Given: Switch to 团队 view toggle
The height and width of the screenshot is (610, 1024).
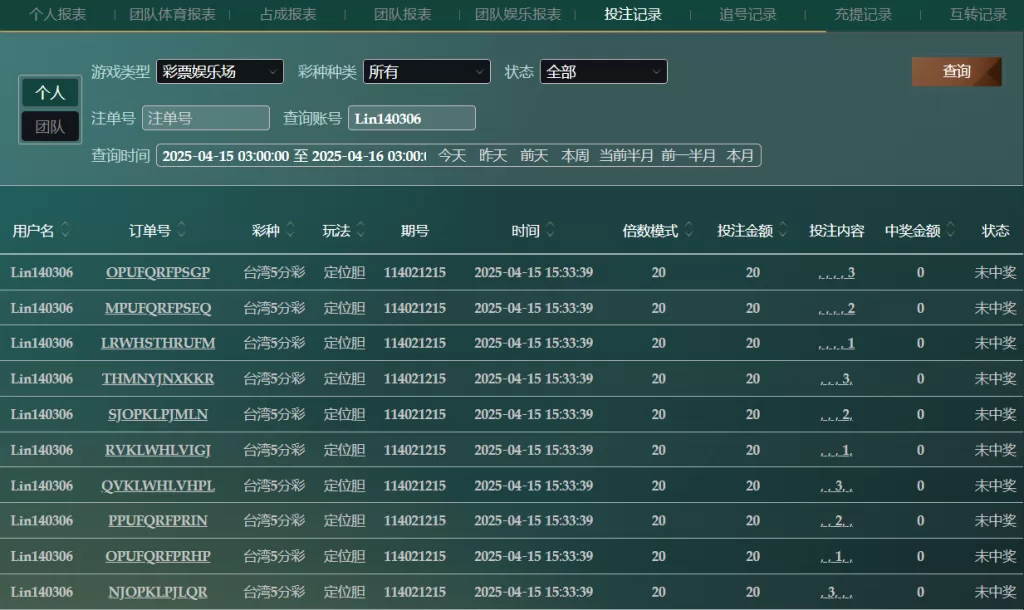Looking at the screenshot, I should (50, 127).
